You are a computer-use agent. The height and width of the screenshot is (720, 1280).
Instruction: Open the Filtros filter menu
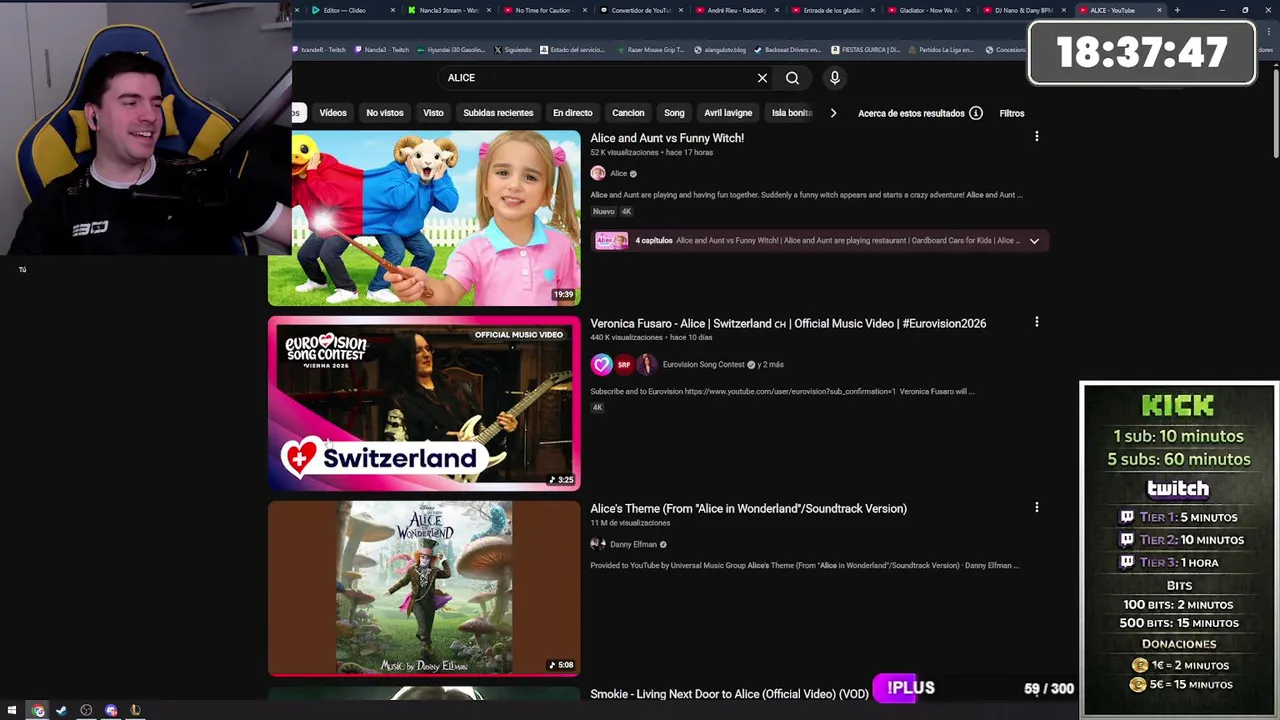point(1012,113)
